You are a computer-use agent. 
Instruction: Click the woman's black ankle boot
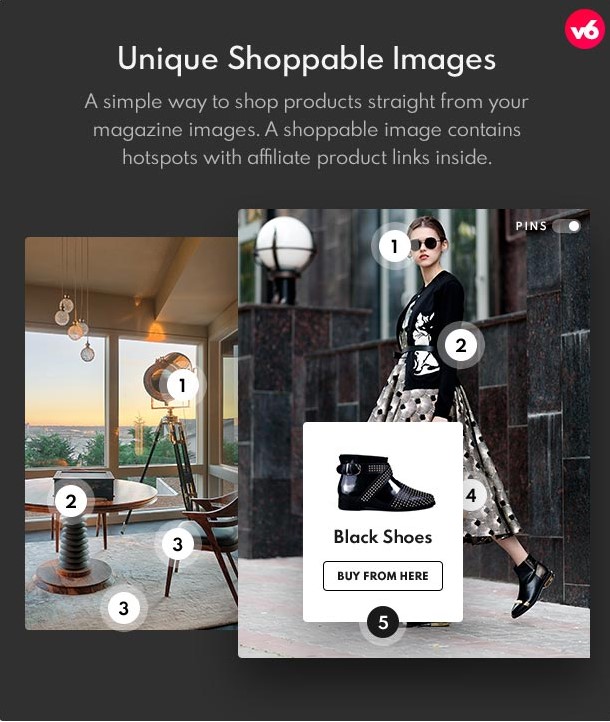(x=532, y=586)
